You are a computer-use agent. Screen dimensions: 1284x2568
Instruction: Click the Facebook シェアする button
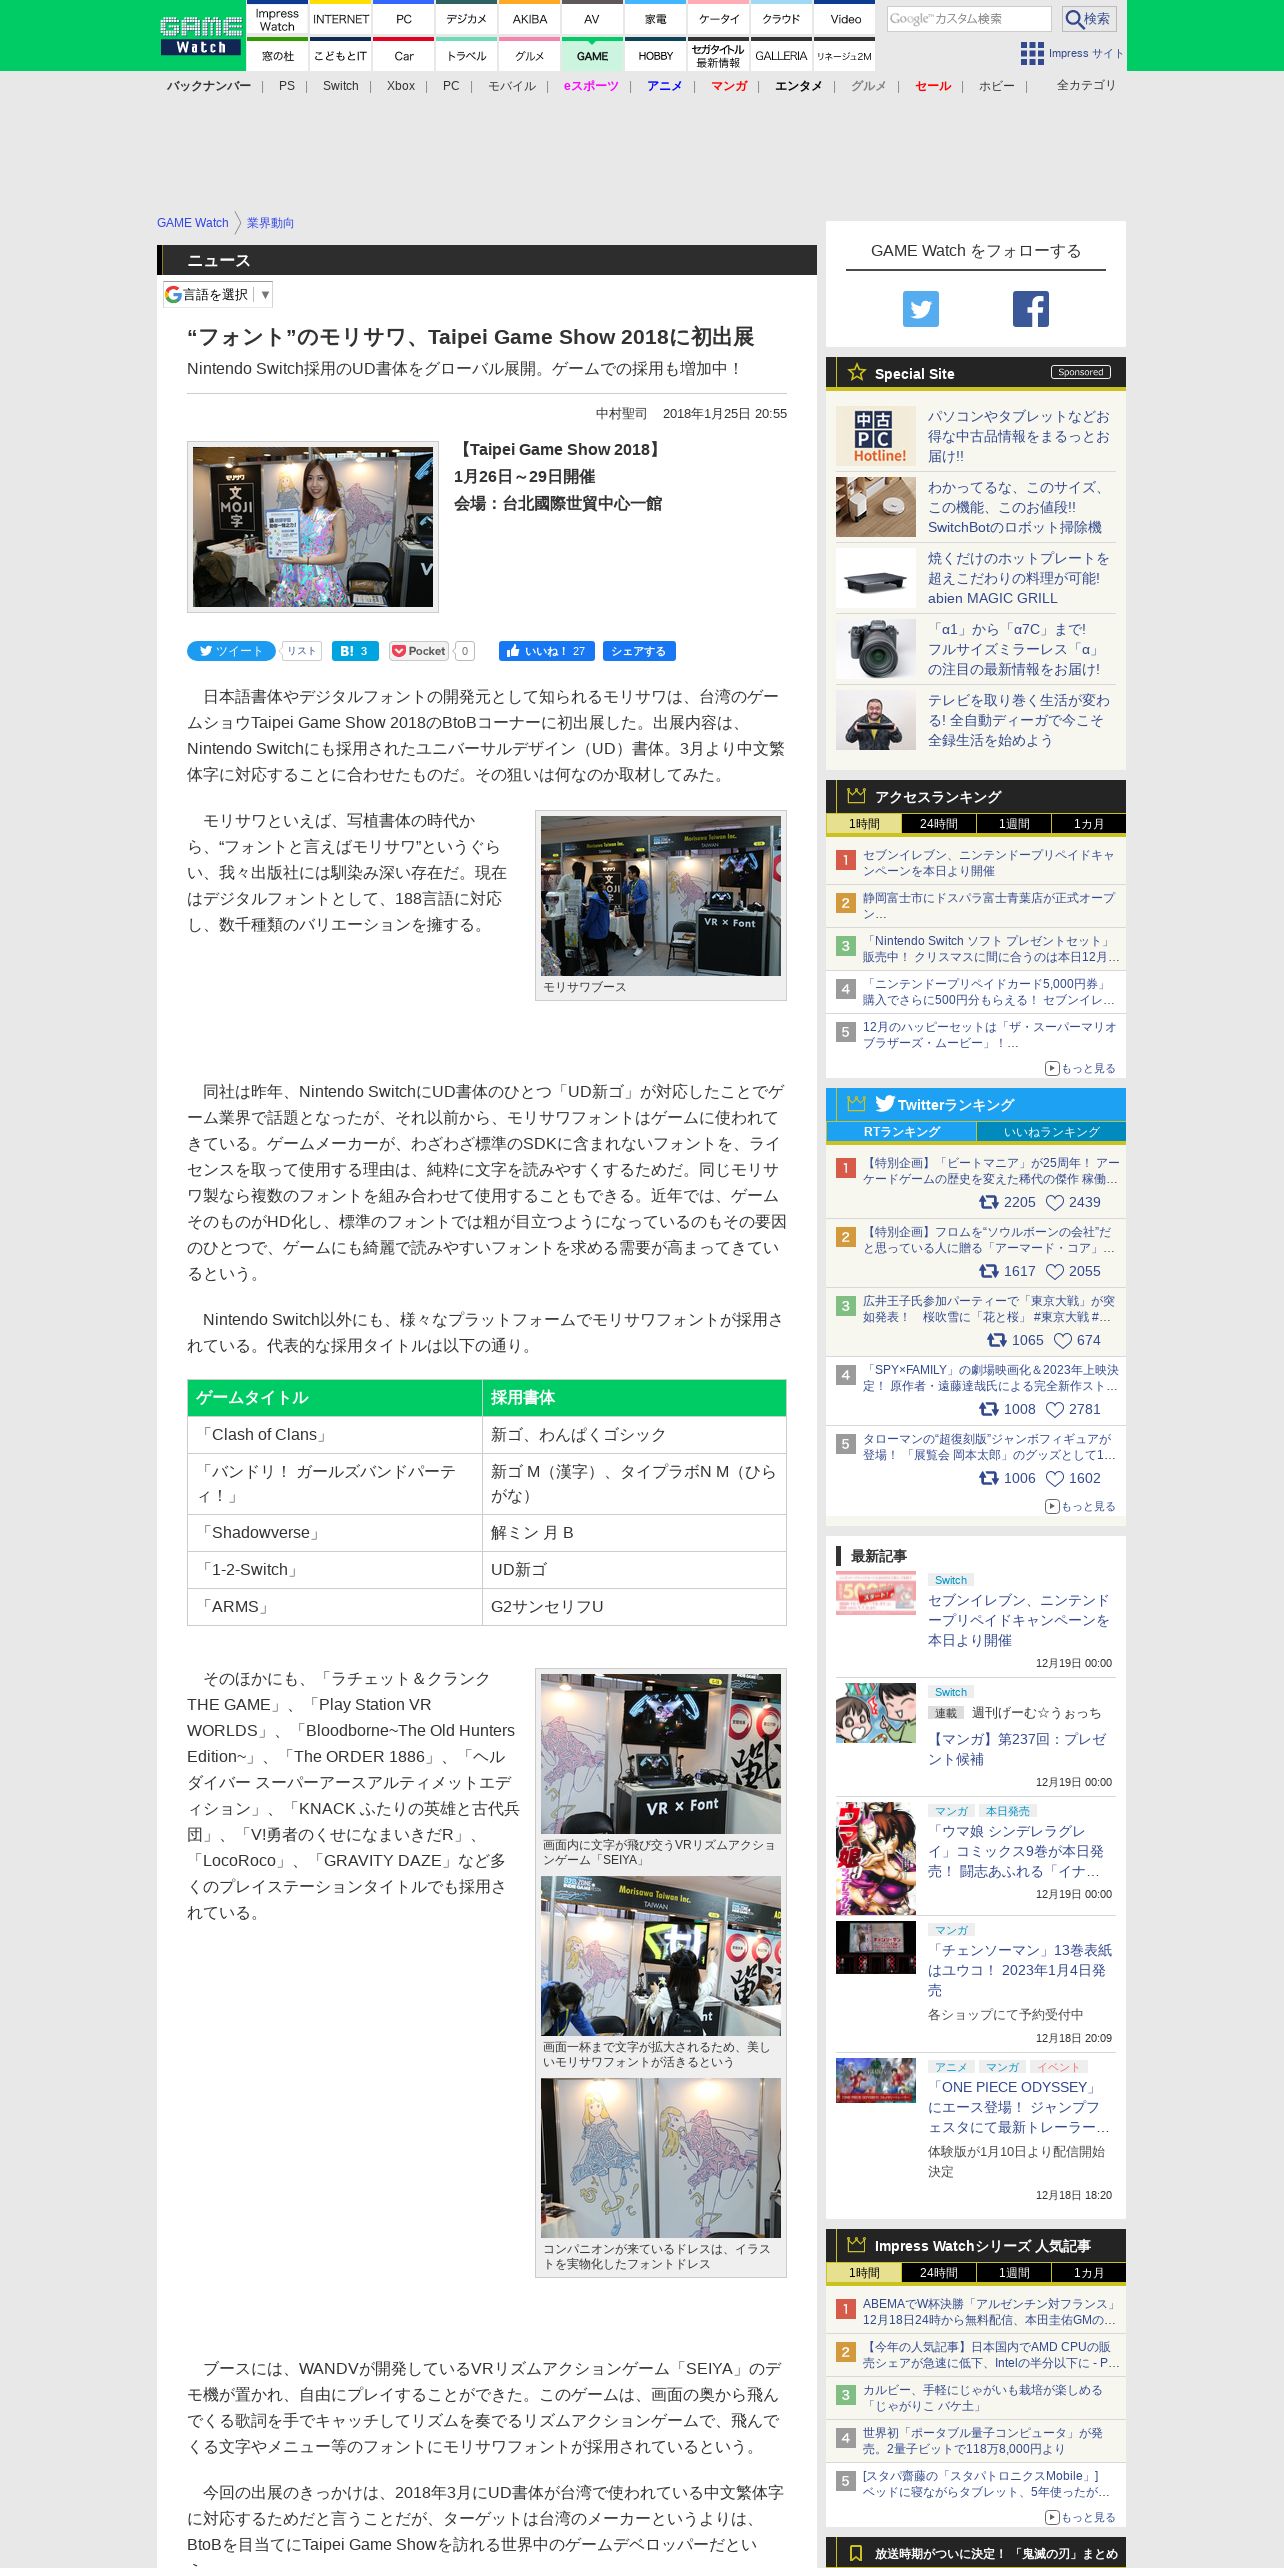638,651
